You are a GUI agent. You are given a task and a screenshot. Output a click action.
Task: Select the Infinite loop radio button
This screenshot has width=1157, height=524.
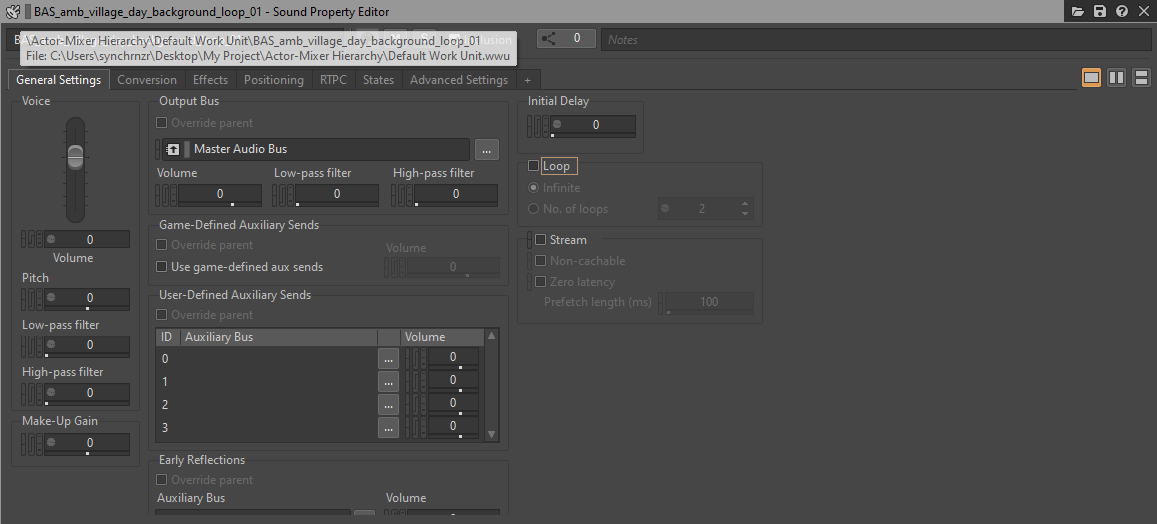coord(533,187)
